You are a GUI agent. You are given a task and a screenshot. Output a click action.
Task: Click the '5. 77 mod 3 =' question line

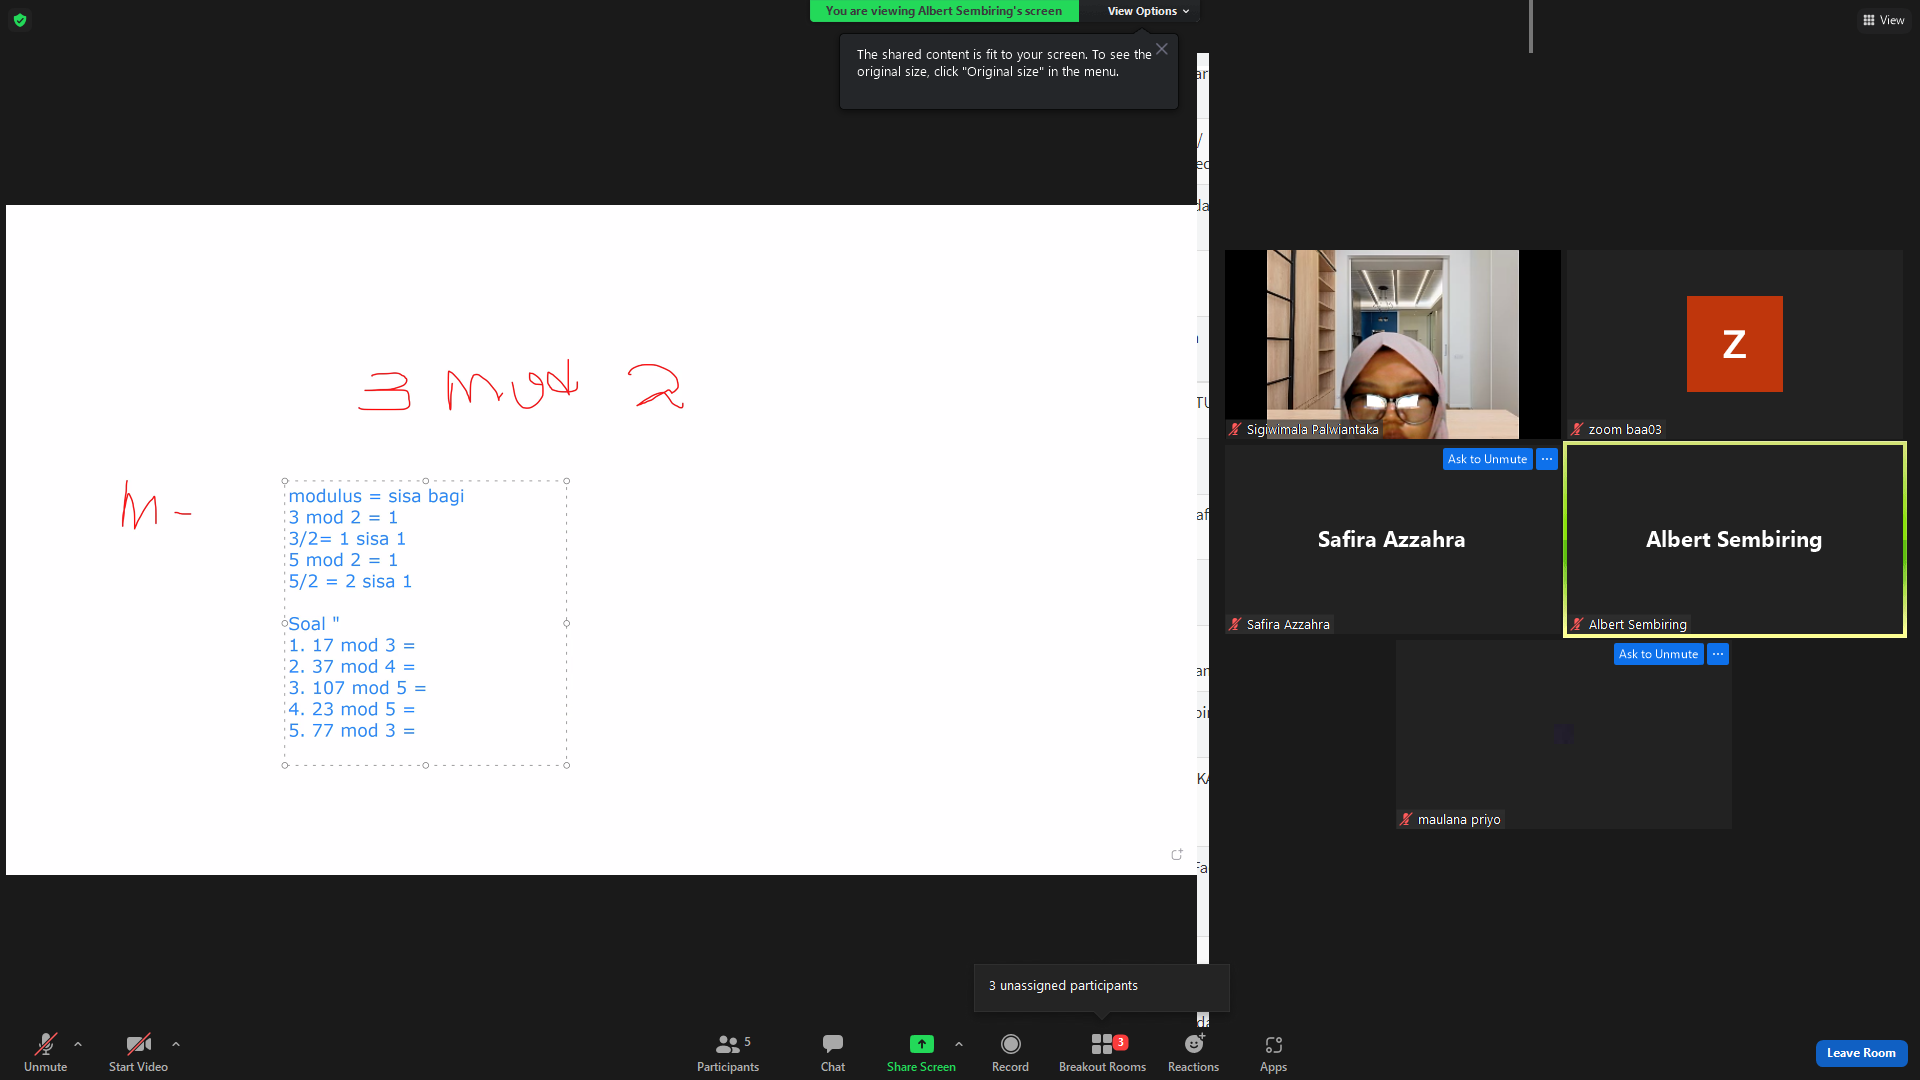tap(352, 731)
